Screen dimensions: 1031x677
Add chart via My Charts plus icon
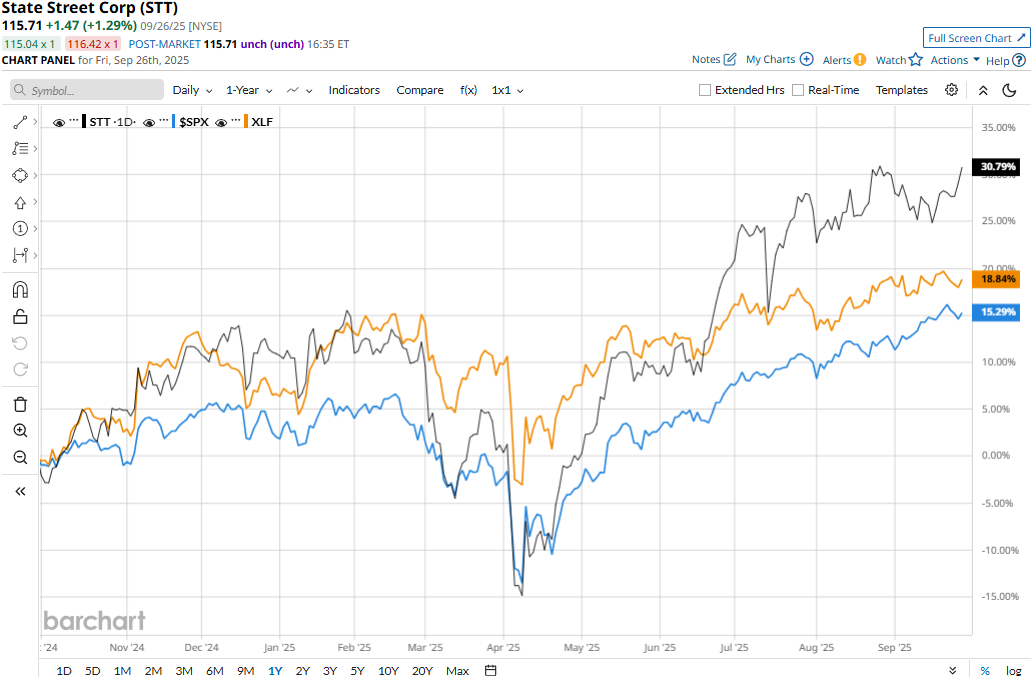[x=807, y=59]
